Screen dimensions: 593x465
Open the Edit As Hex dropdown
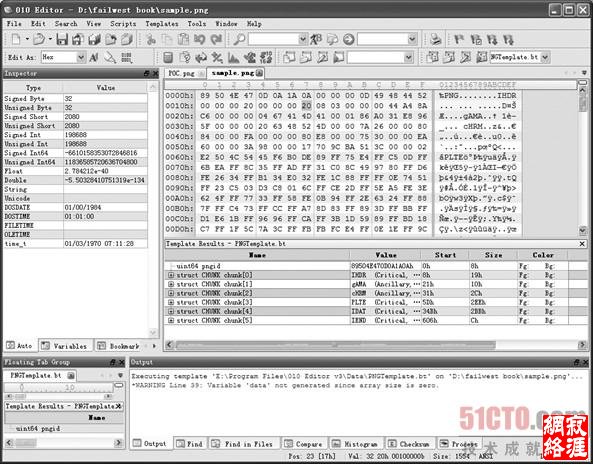point(81,57)
